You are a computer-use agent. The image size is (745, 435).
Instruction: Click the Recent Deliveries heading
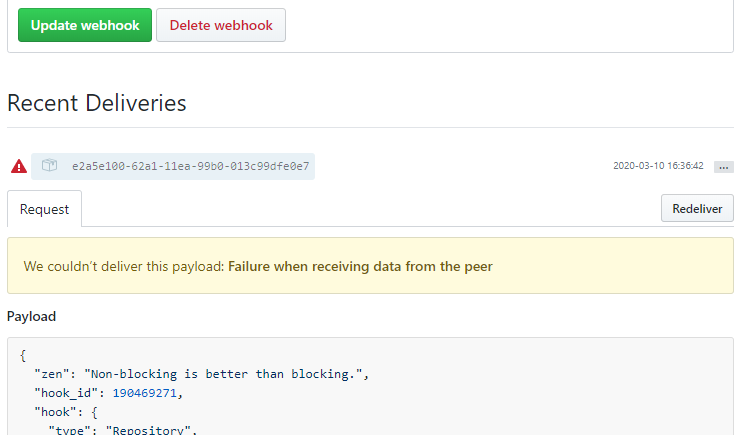point(96,103)
